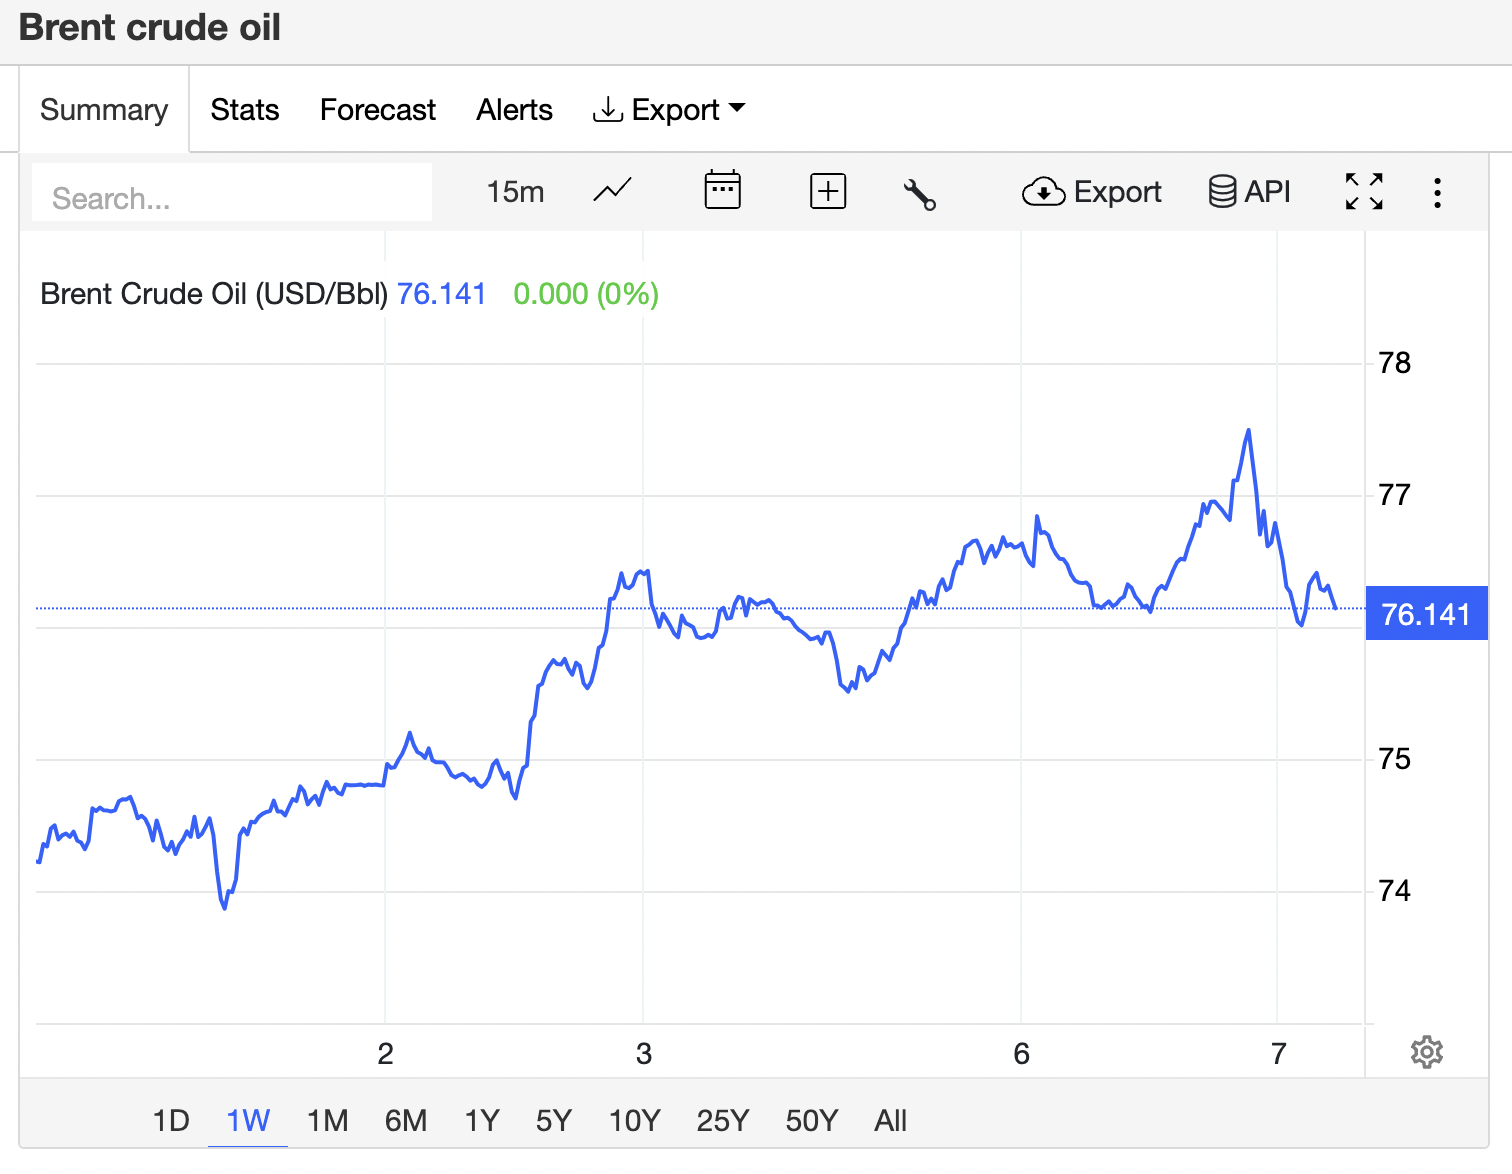
Task: Select the 6M time range
Action: coord(406,1120)
